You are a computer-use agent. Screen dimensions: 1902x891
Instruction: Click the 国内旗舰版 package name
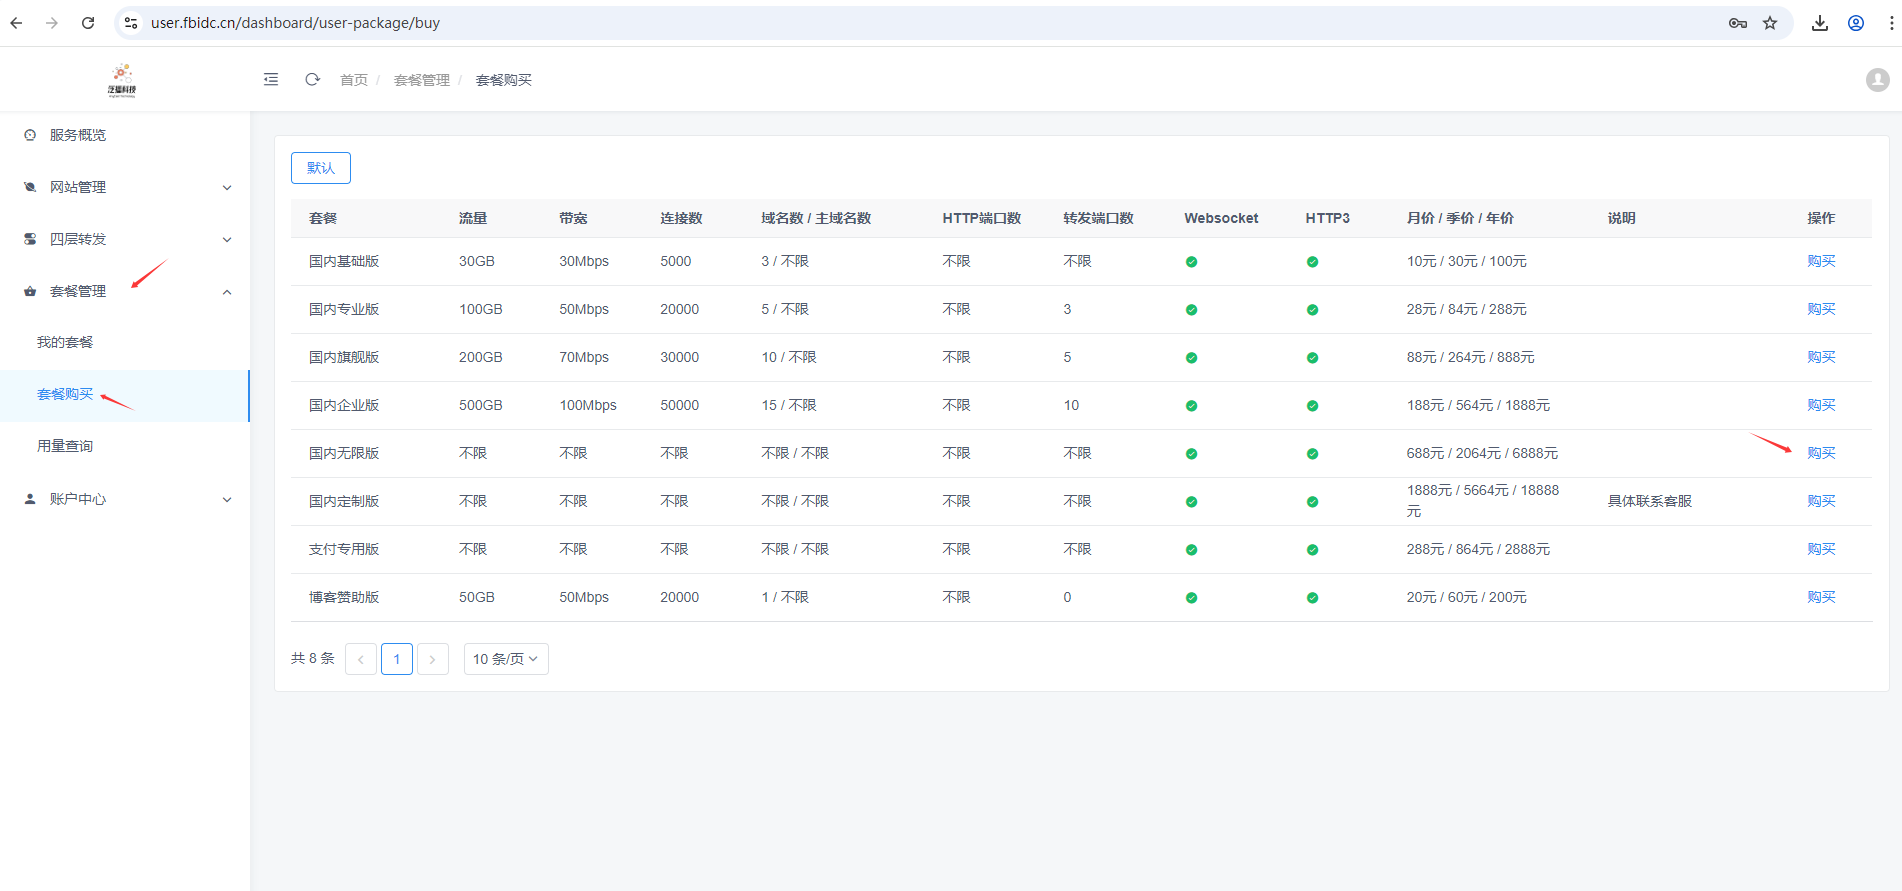(x=344, y=357)
